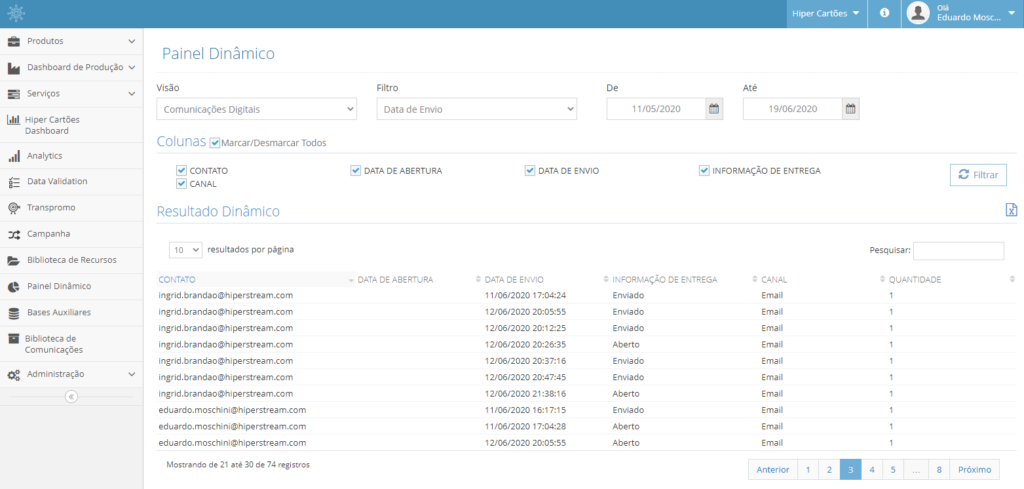The image size is (1024, 489).
Task: Click the Até date field 19/06/2020
Action: pos(793,109)
